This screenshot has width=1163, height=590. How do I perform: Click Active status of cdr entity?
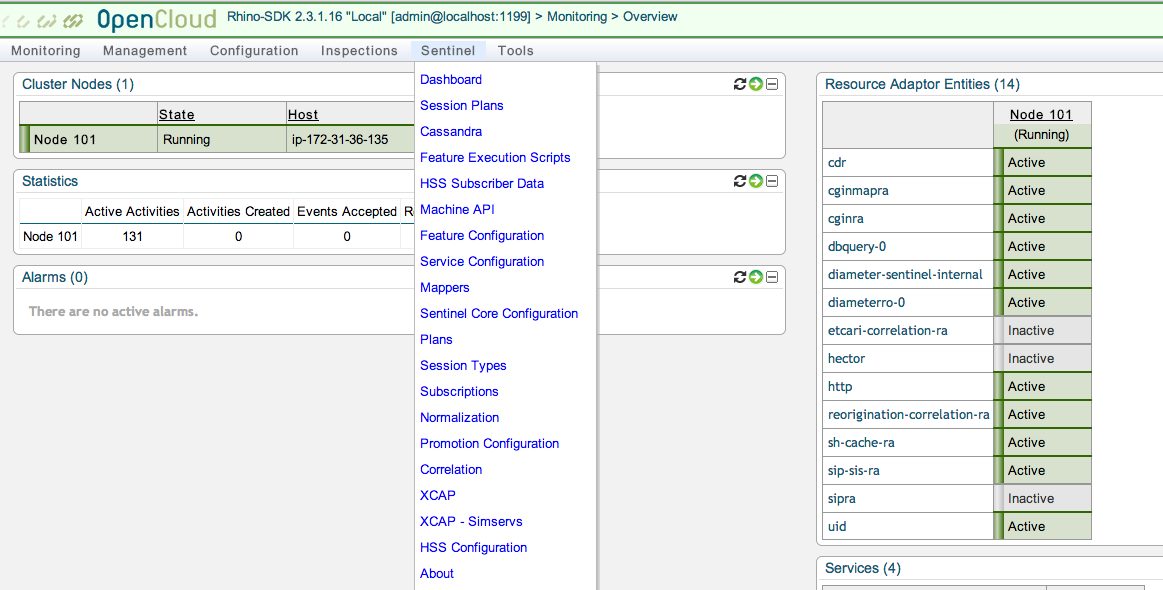tap(1026, 163)
